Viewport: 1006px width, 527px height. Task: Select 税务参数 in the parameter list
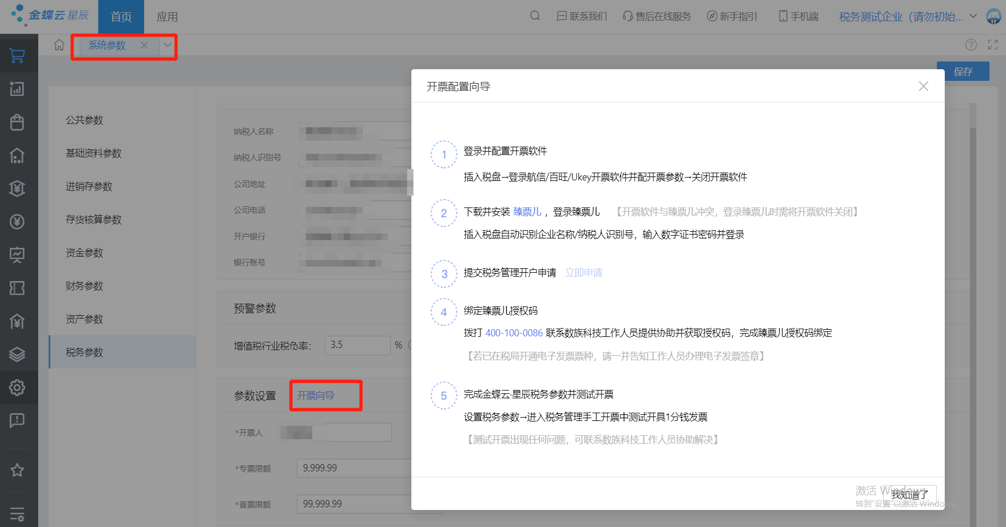click(x=123, y=352)
